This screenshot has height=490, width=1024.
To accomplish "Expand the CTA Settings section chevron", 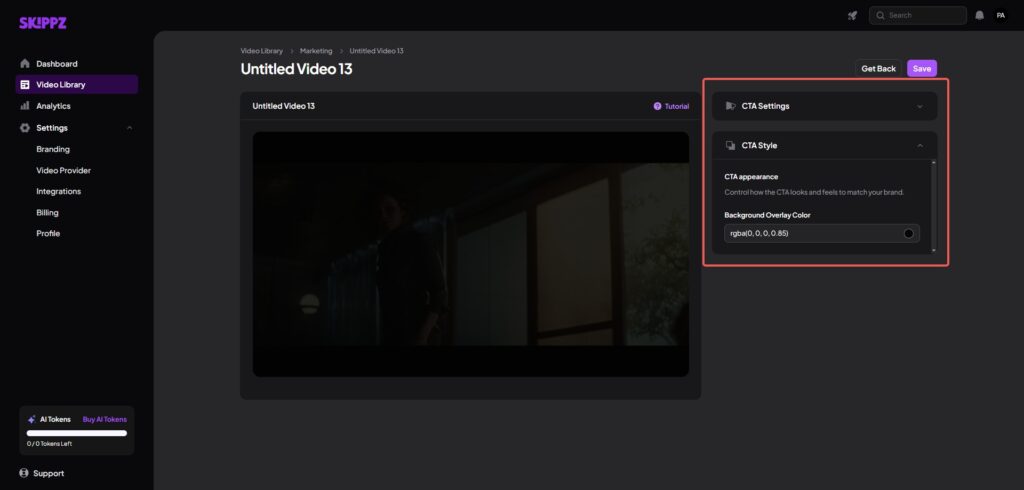I will tap(919, 106).
